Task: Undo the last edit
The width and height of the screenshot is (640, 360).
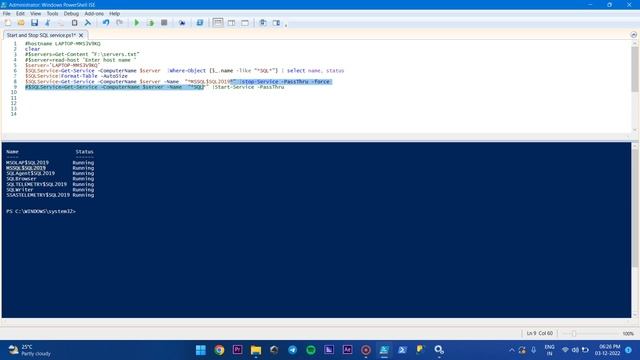Action: tap(106, 23)
